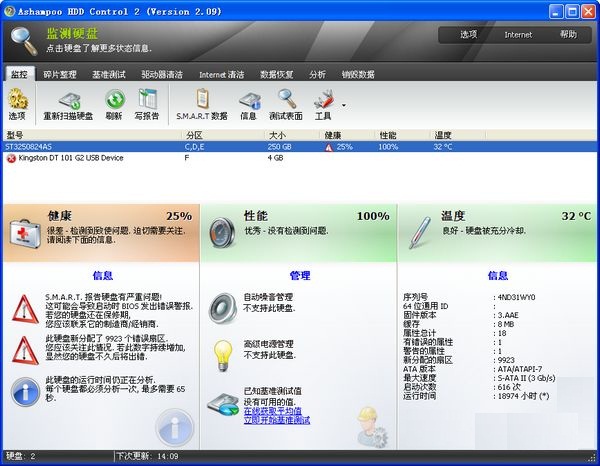
Task: Select the ST3250824AS drive row
Action: tap(300, 147)
